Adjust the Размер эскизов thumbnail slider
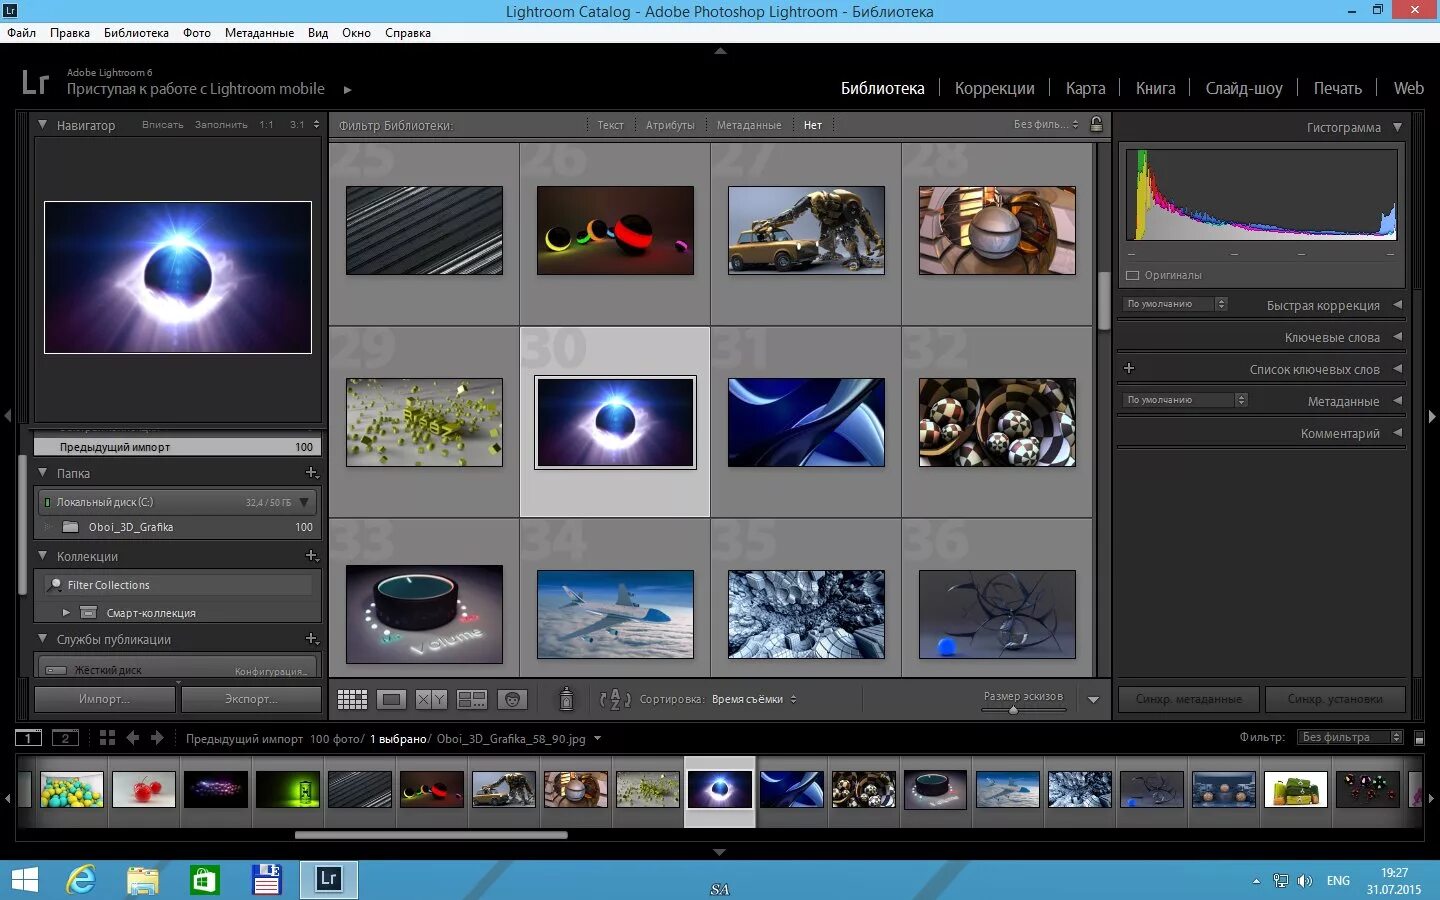Screen dimensions: 1440x900 1013,710
